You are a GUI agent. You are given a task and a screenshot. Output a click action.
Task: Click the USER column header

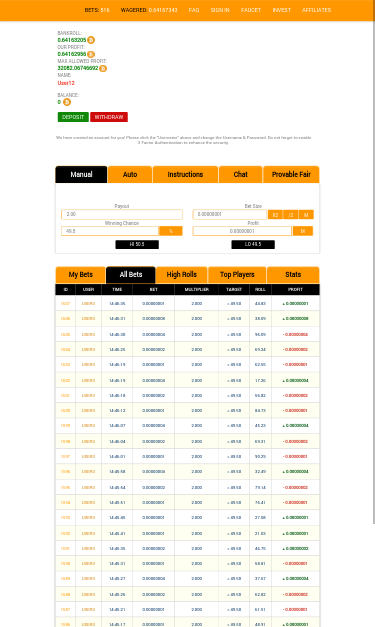click(88, 290)
